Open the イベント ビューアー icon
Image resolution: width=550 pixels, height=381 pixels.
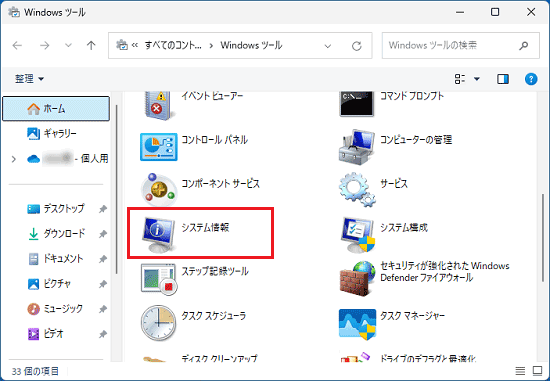pyautogui.click(x=159, y=105)
